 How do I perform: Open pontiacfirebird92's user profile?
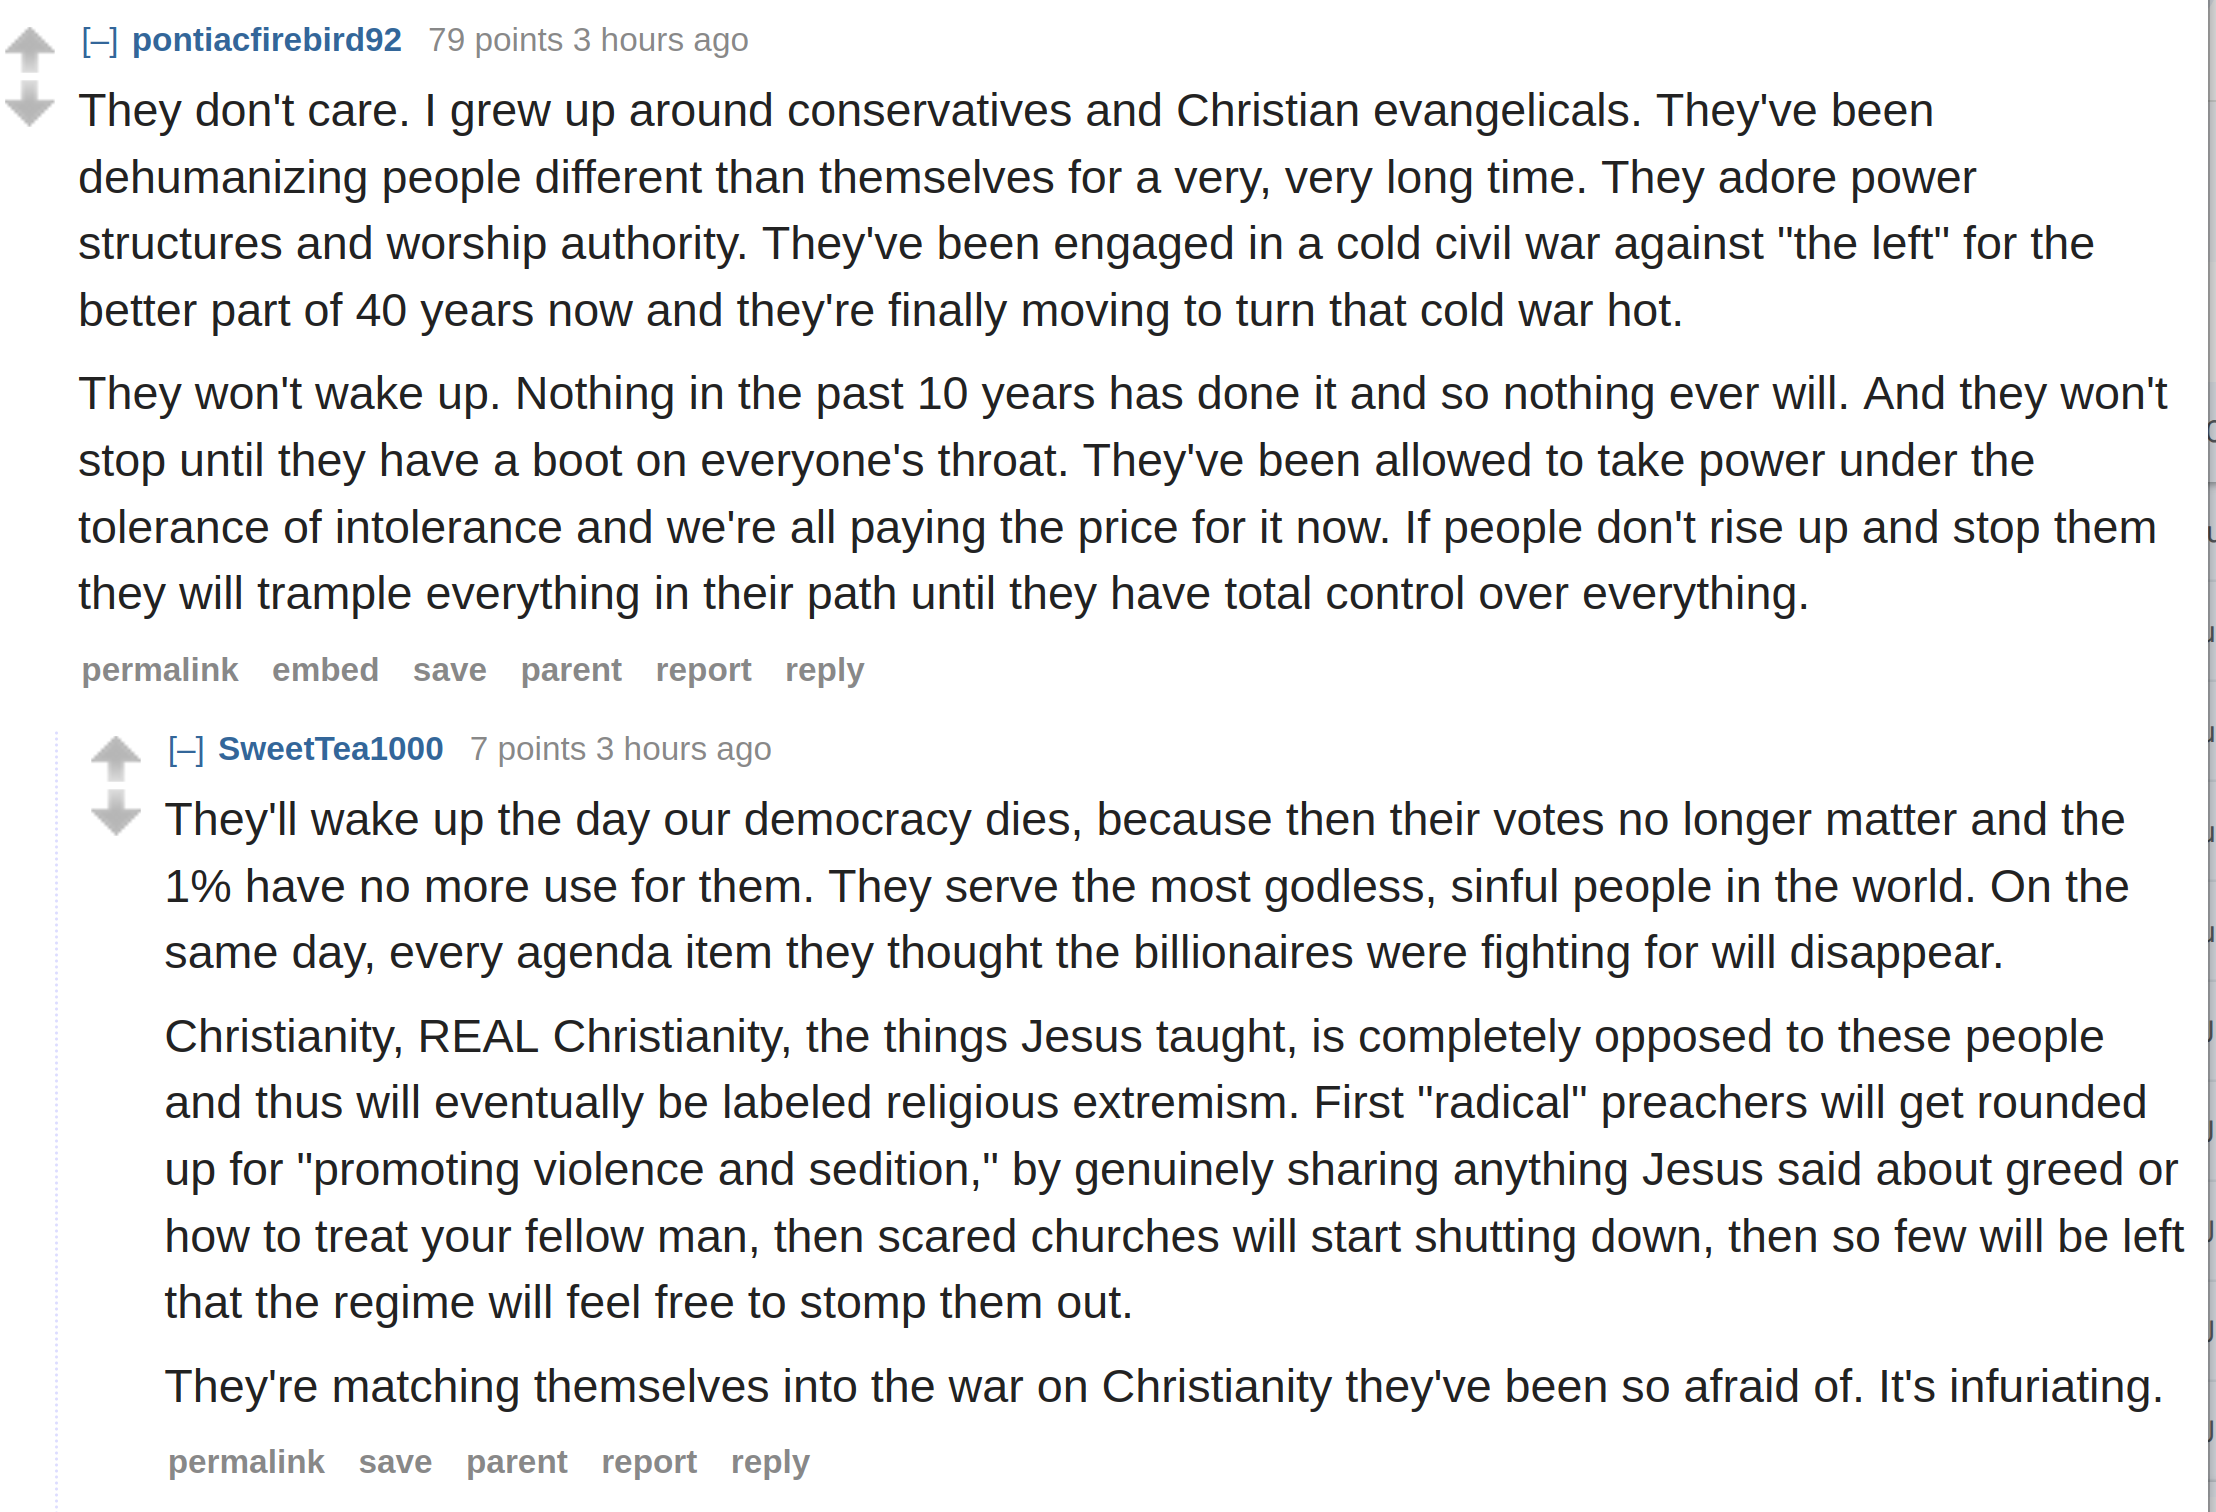[267, 40]
